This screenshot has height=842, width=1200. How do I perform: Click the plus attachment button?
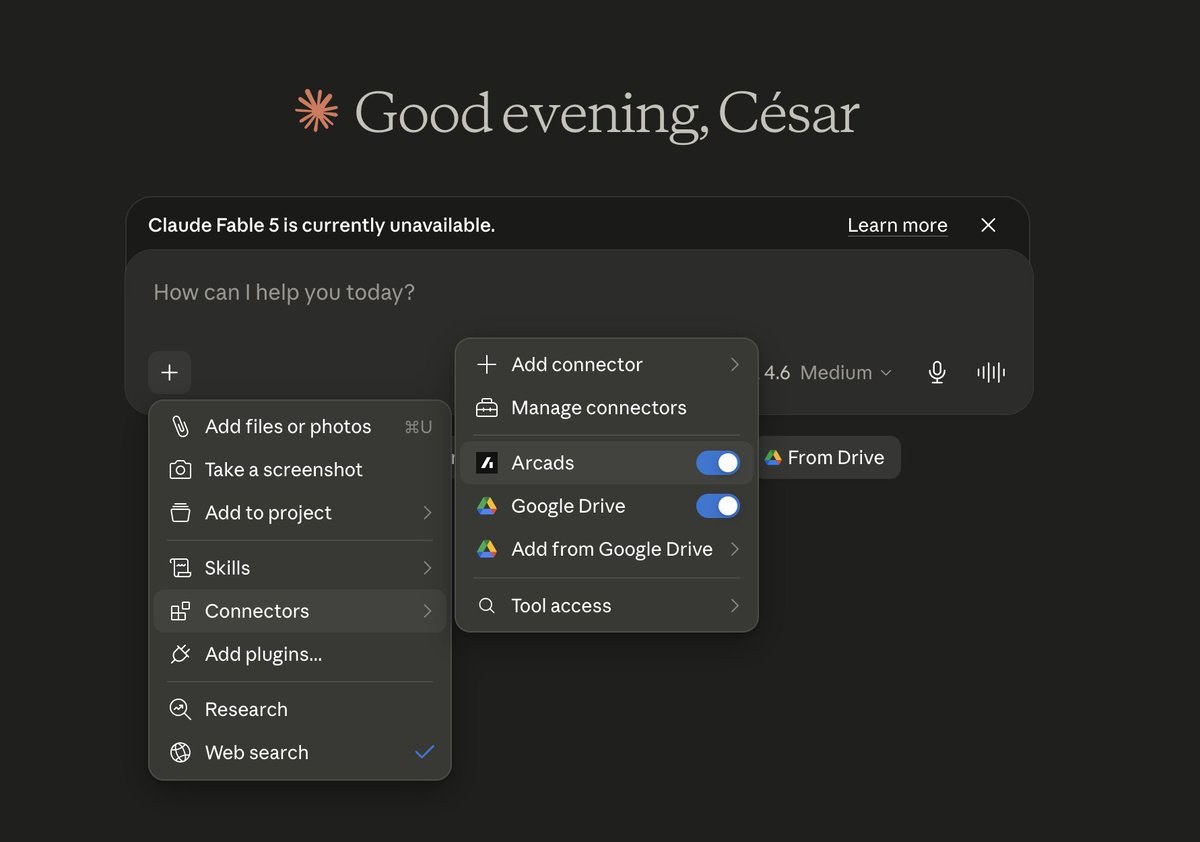pos(169,373)
